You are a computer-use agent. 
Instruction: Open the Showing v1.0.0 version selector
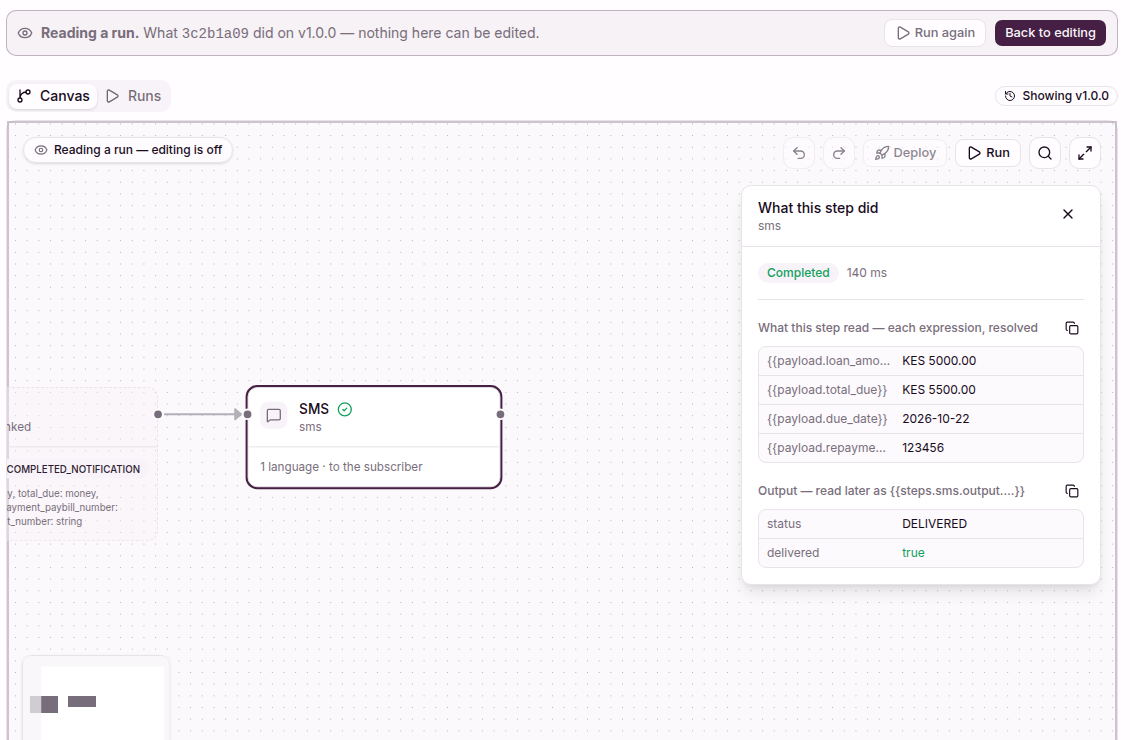point(1056,96)
